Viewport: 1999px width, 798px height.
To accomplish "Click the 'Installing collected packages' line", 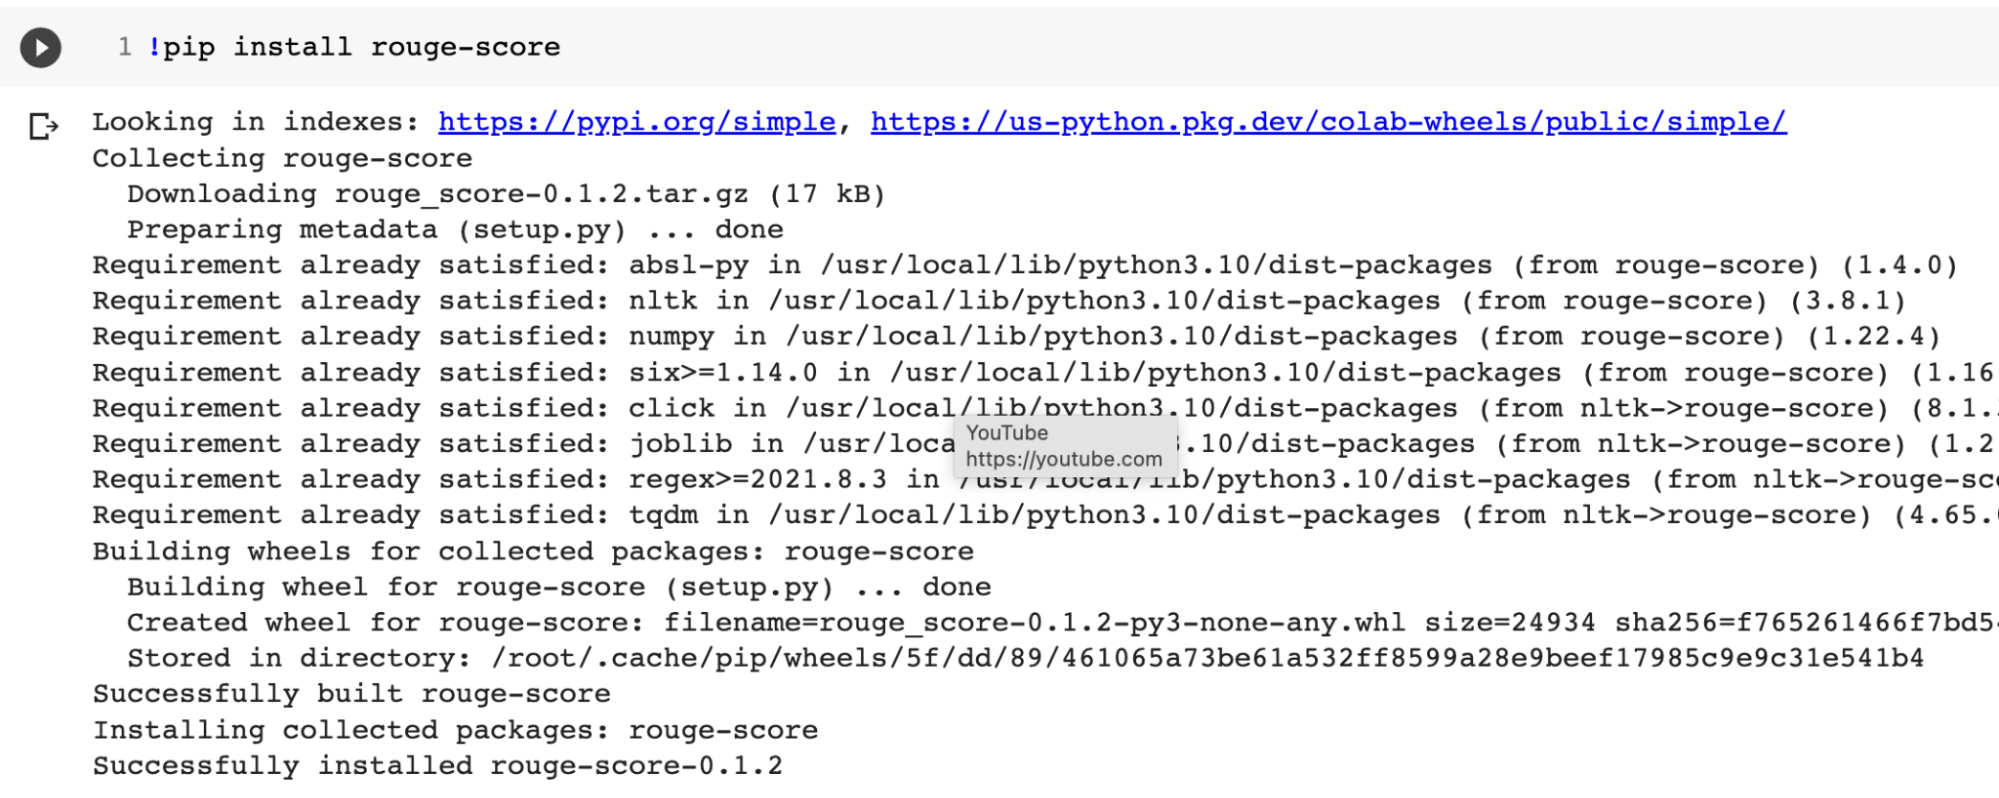I will [x=455, y=730].
